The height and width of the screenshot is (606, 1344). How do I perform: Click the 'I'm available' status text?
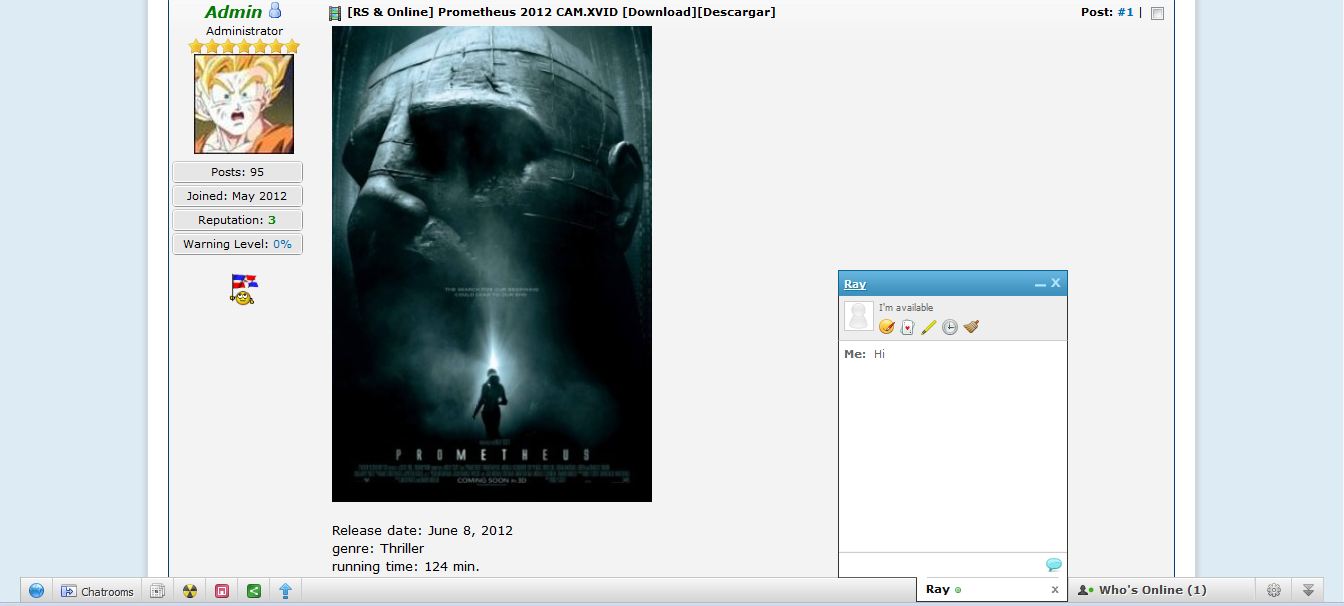click(x=906, y=308)
